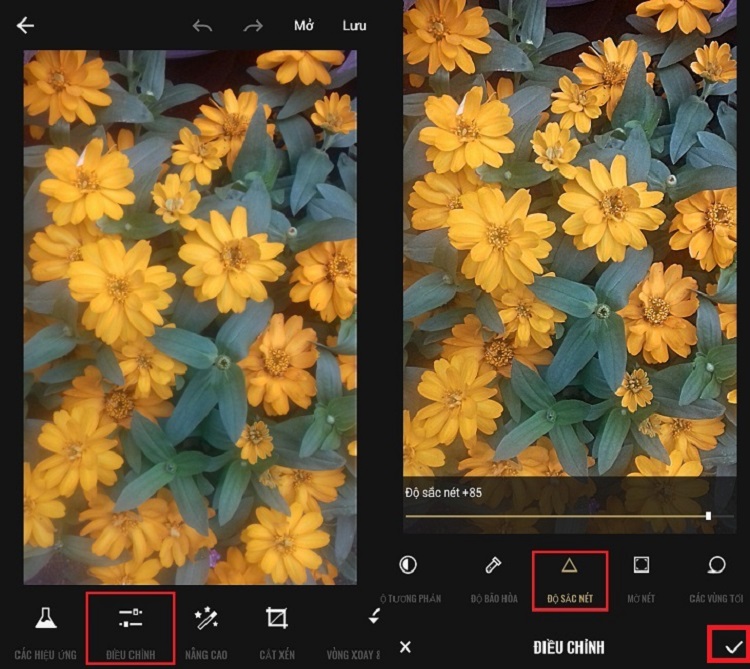Undo the last edit

pos(203,26)
